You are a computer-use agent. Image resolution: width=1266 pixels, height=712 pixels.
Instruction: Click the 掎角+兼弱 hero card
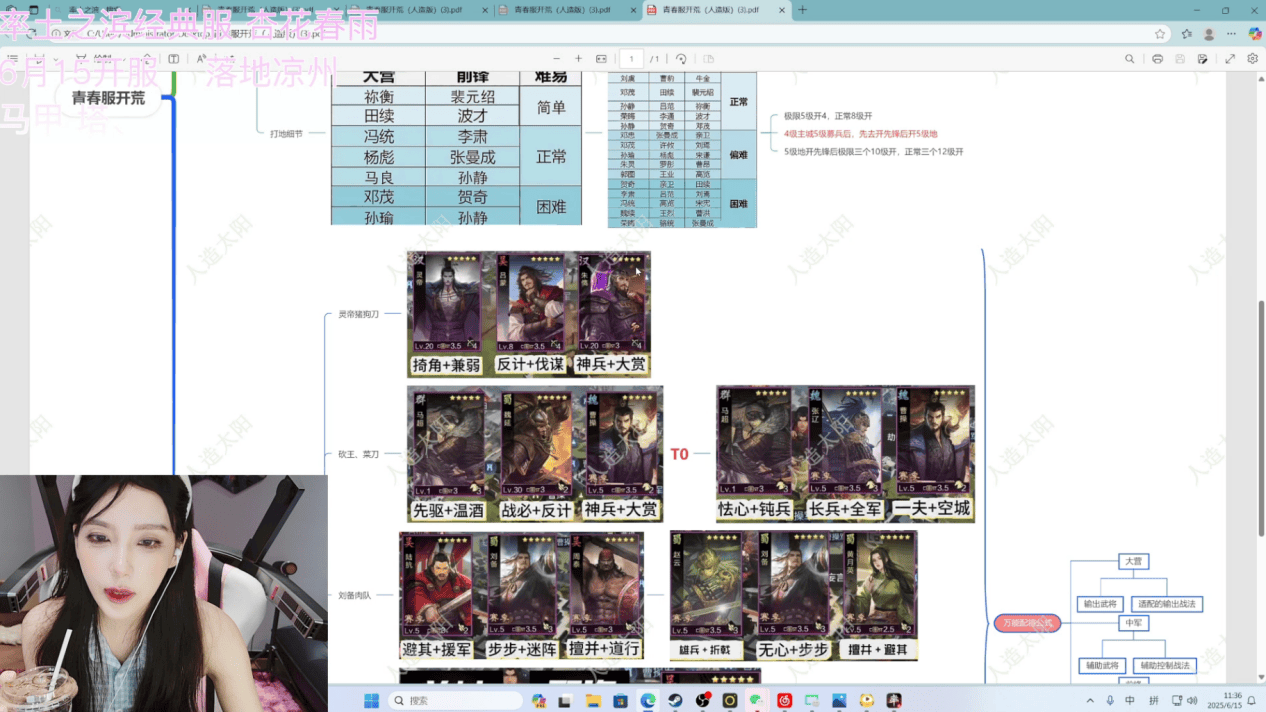pos(447,314)
